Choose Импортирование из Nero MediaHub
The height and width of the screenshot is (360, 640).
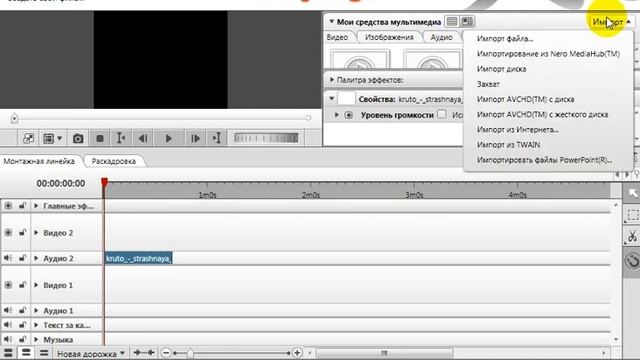pyautogui.click(x=548, y=54)
